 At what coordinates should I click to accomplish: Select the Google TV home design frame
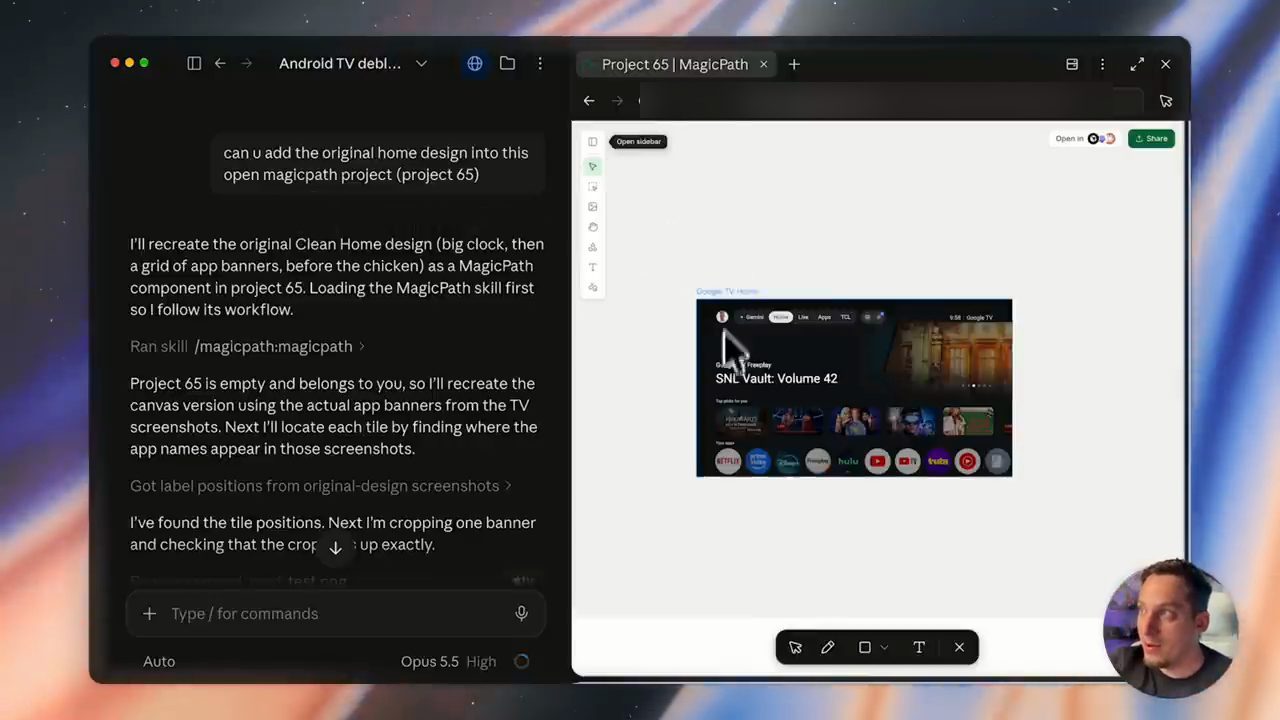(854, 388)
